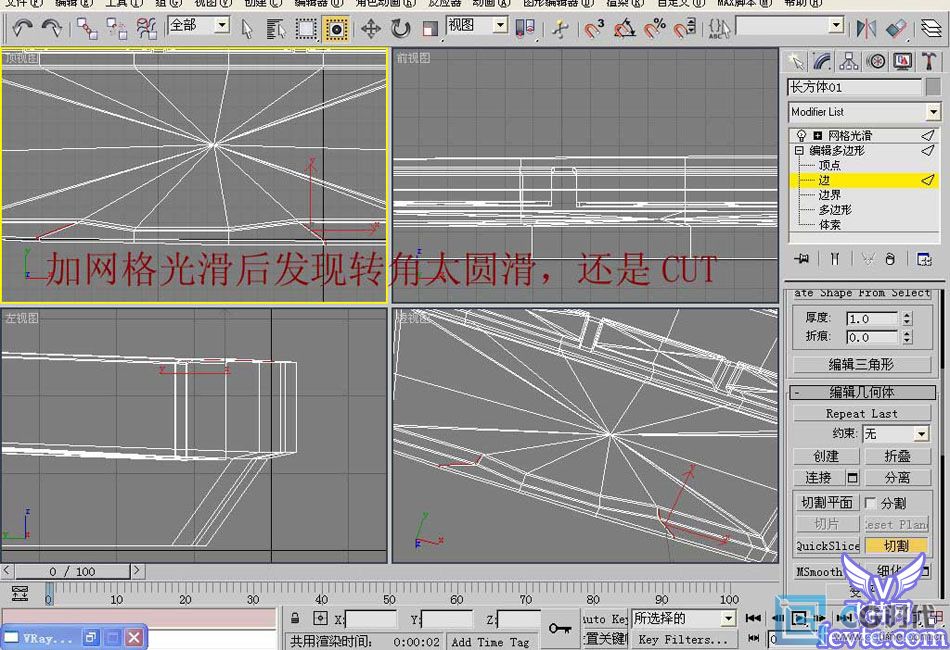
Task: Toggle Percent Snap in the toolbar
Action: tap(654, 28)
